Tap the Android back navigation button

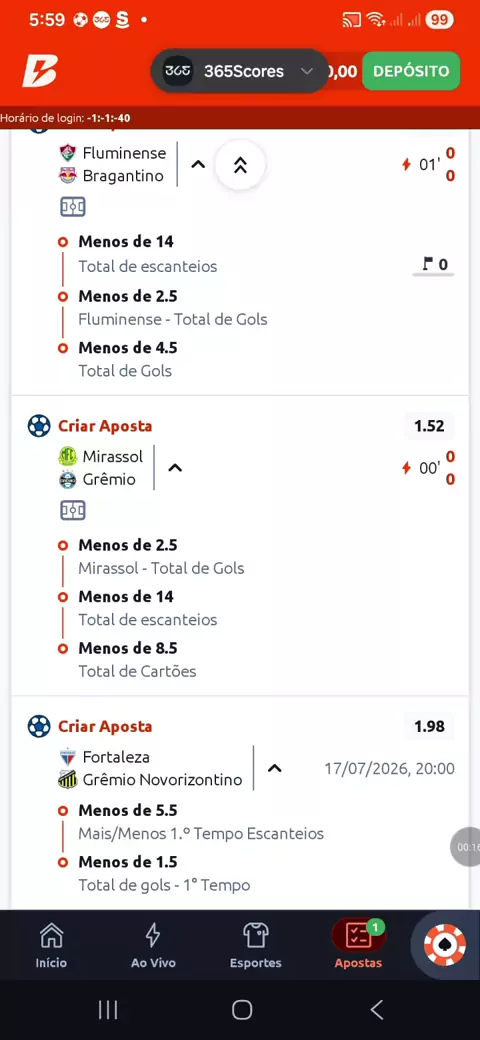(x=377, y=1010)
